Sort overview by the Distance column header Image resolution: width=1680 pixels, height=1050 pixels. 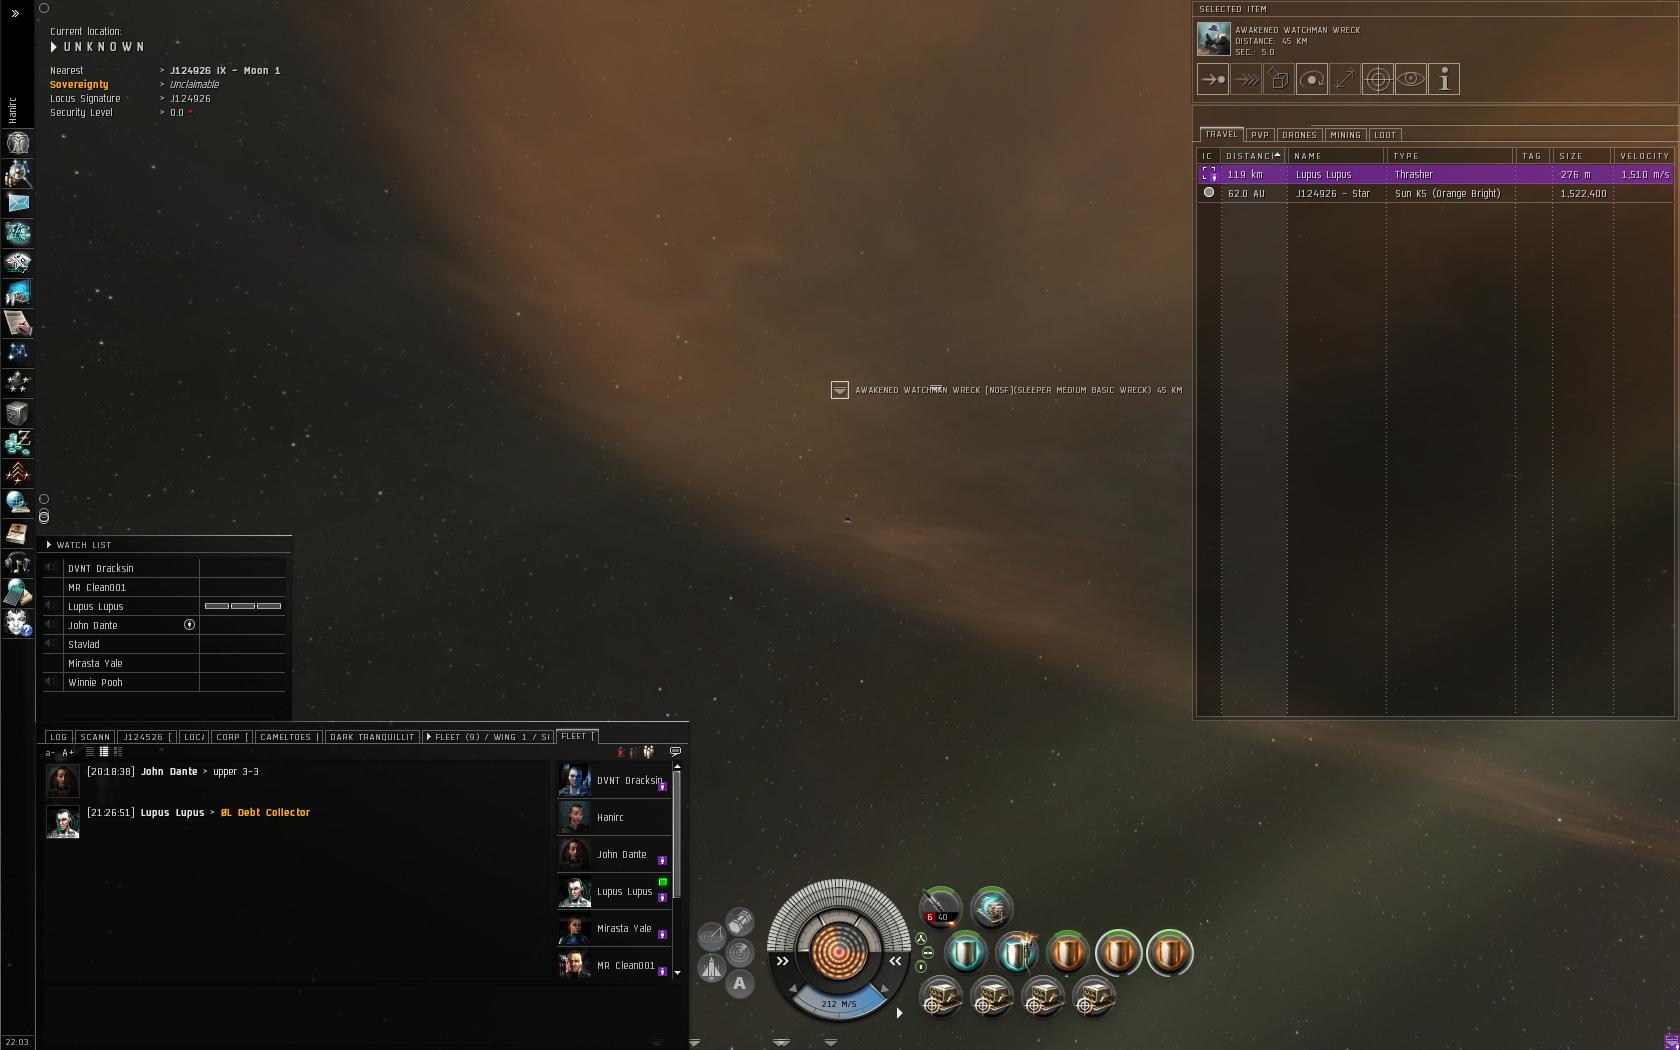click(x=1253, y=156)
